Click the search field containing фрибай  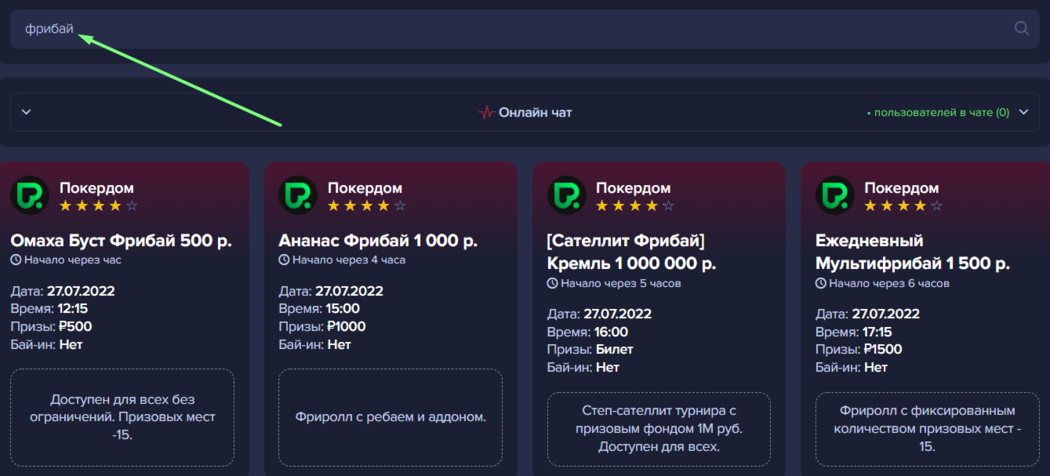point(524,29)
